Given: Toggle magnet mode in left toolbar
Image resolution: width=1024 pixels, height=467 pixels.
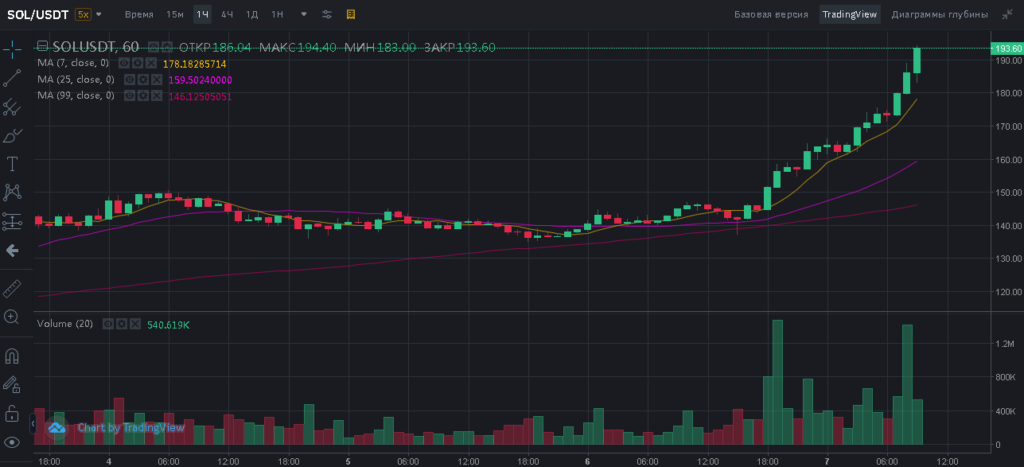Looking at the screenshot, I should [13, 355].
